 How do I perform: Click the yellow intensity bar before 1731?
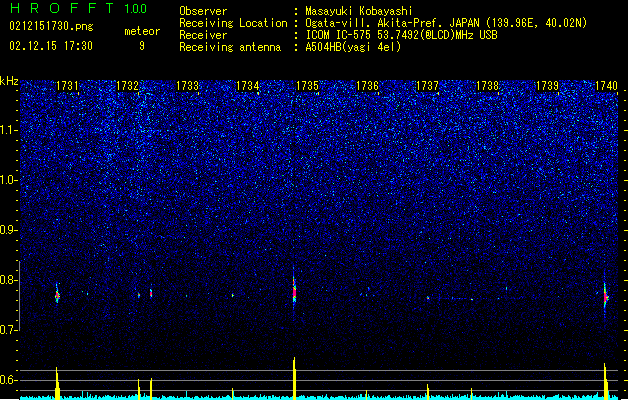click(x=57, y=383)
